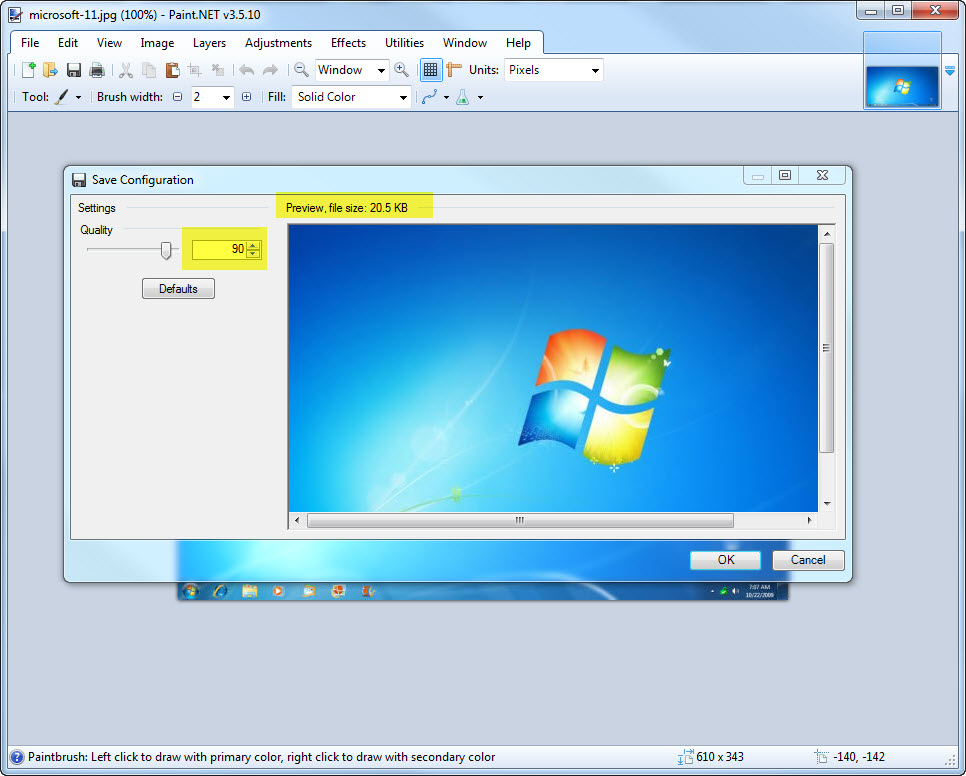The width and height of the screenshot is (966, 776).
Task: Click the Deselect icon in toolbar
Action: coord(217,70)
